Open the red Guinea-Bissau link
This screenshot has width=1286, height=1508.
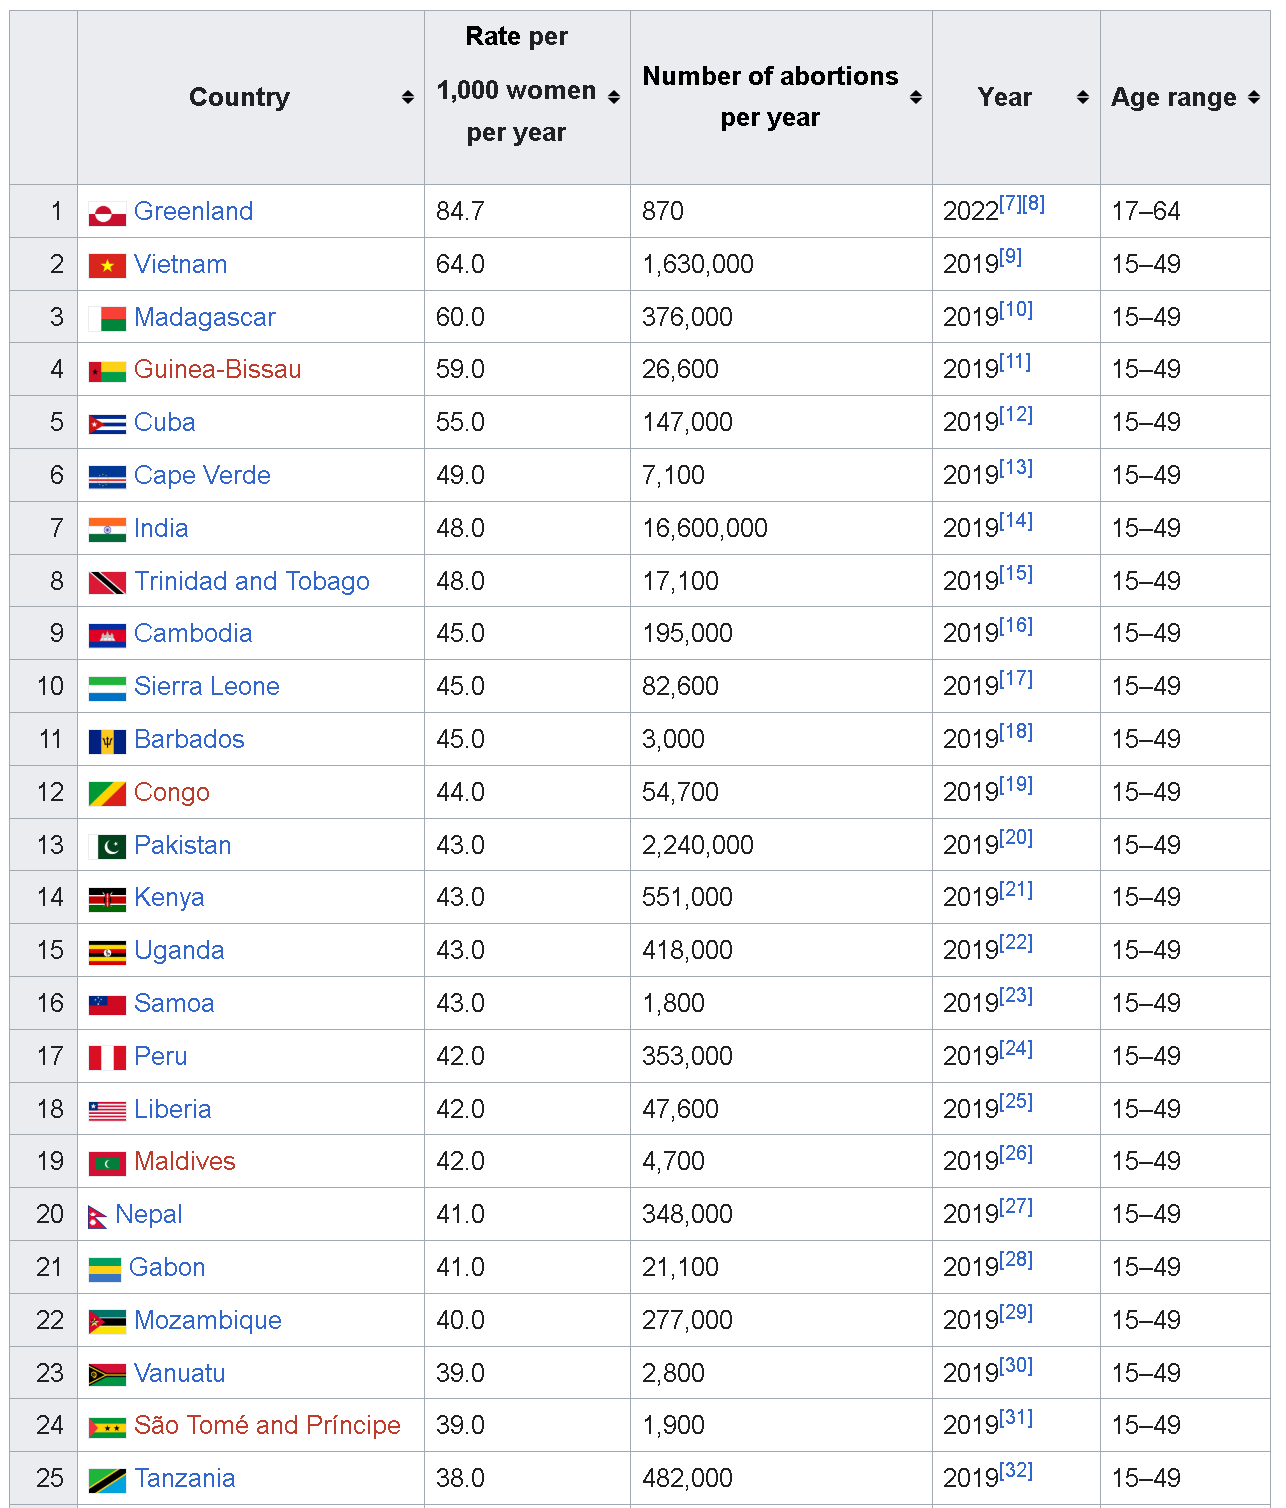click(x=217, y=369)
